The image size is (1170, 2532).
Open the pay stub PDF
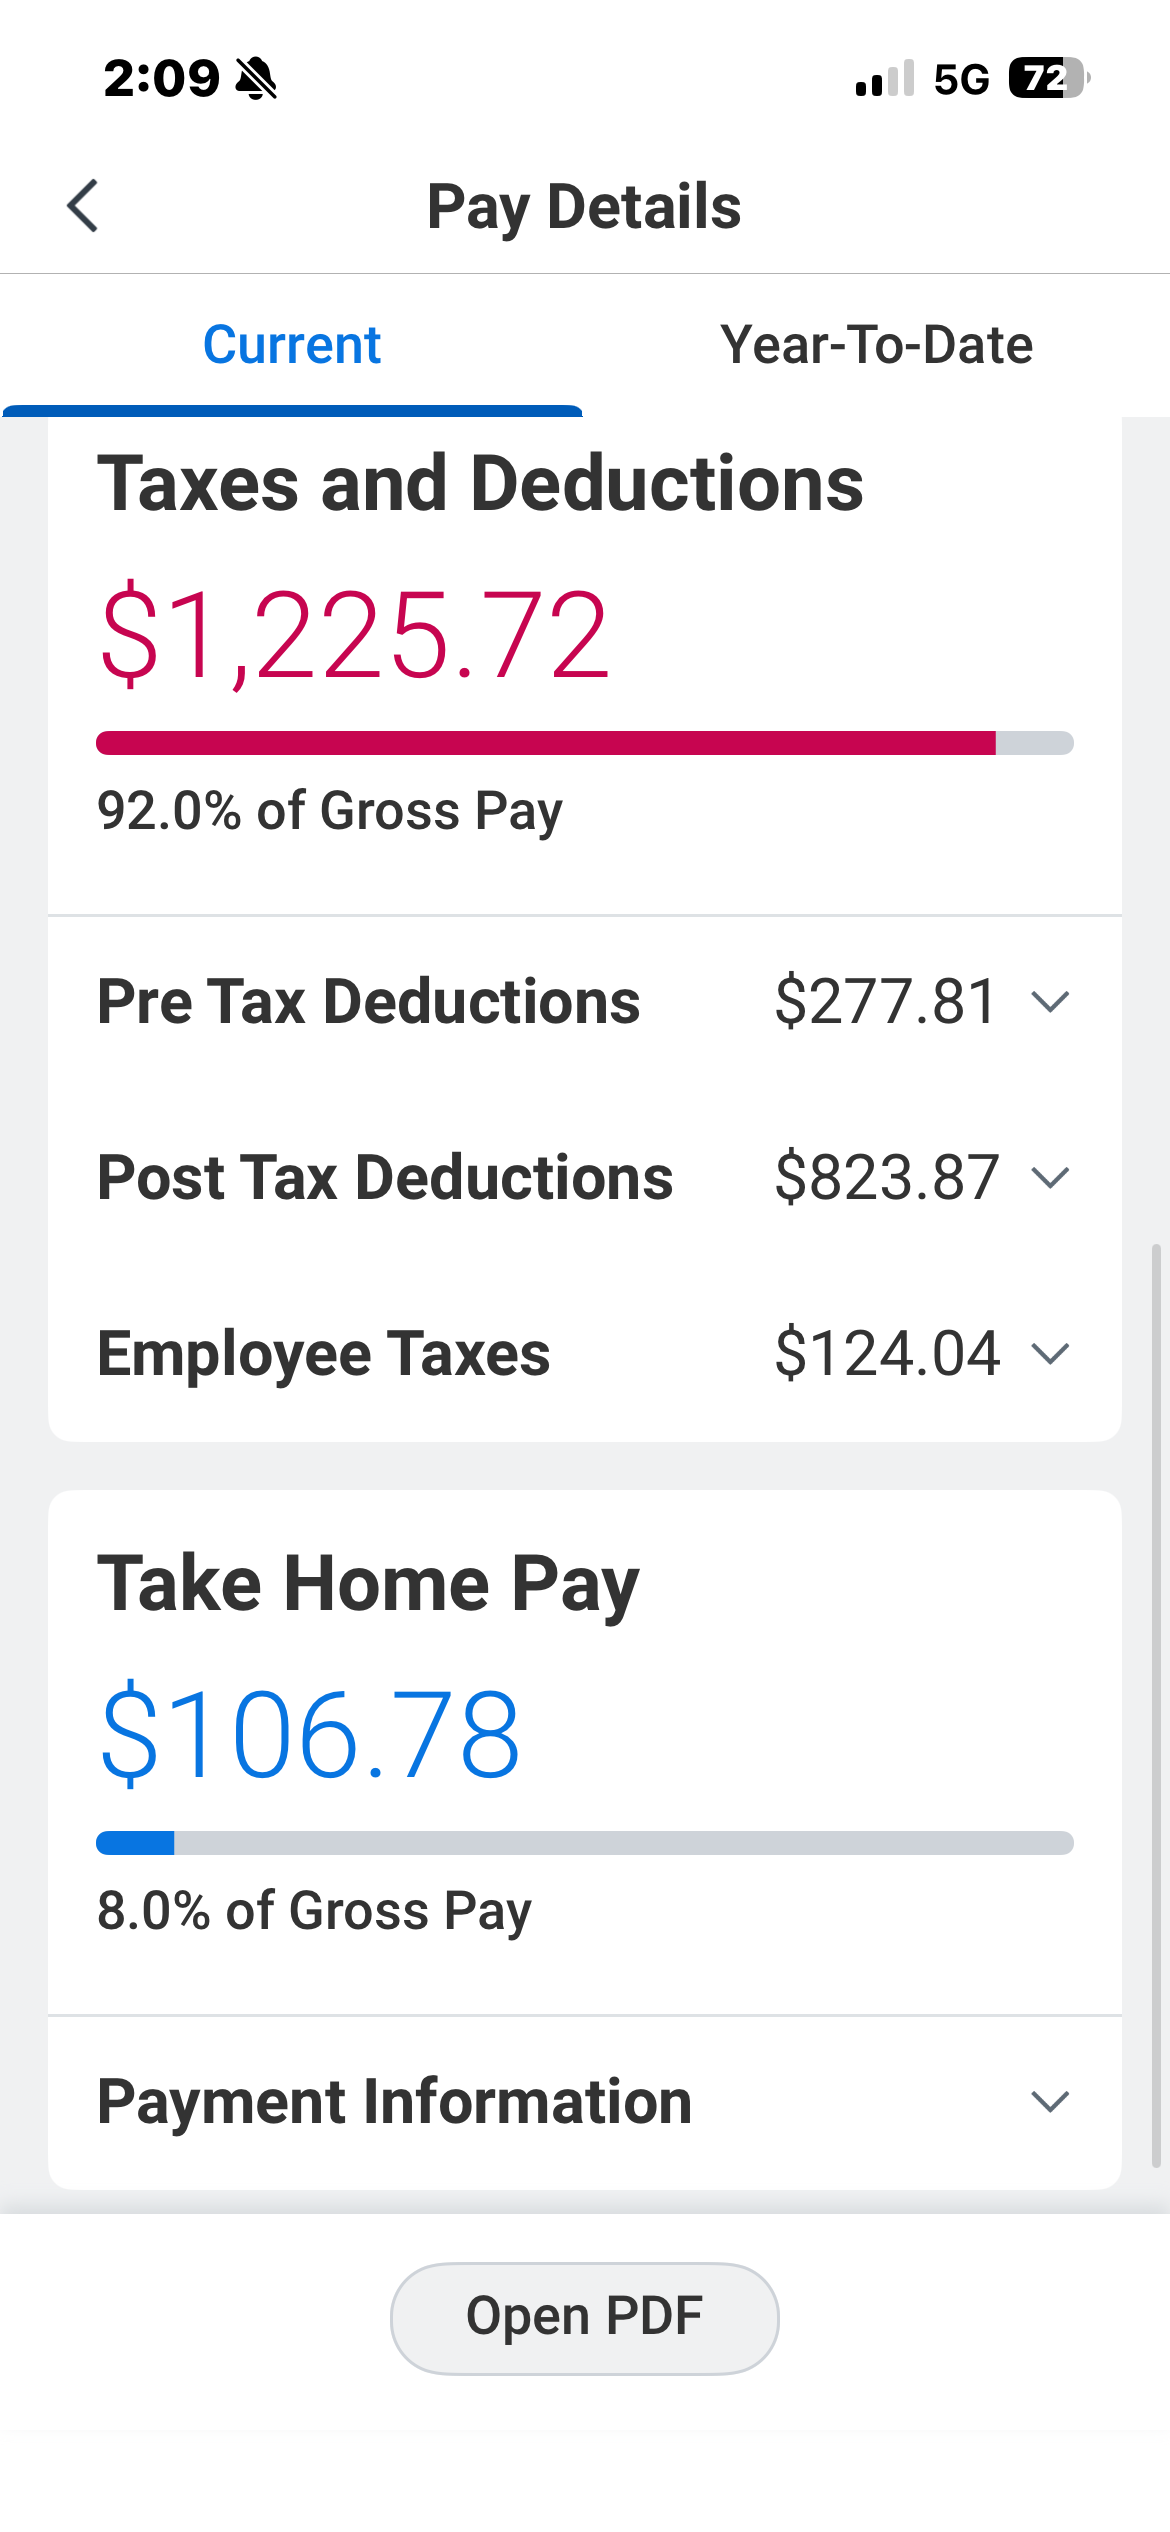[584, 2317]
